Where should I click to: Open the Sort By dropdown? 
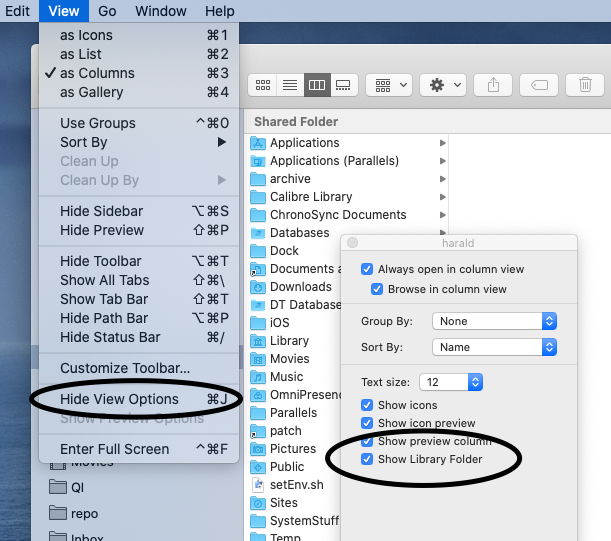point(494,347)
